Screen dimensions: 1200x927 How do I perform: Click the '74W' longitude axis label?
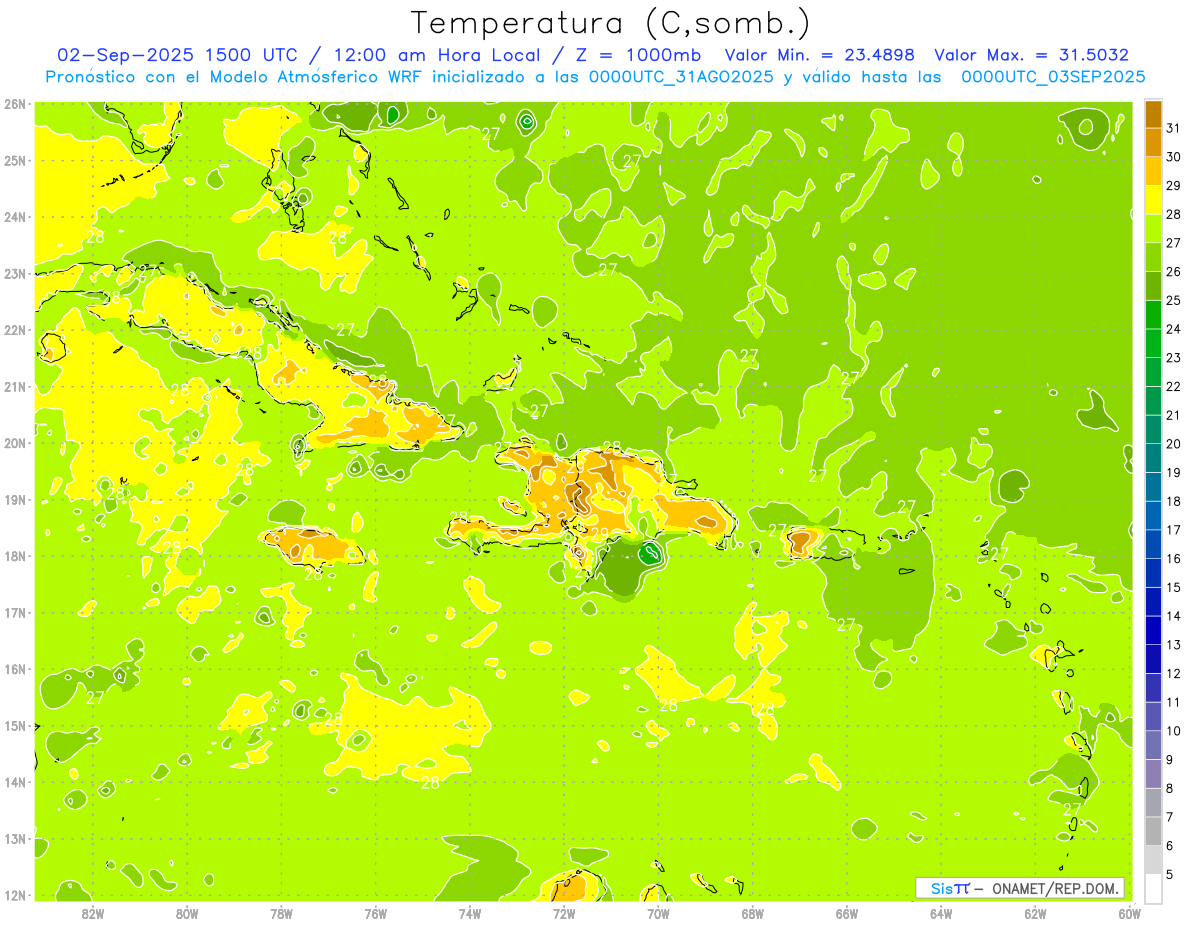click(470, 913)
